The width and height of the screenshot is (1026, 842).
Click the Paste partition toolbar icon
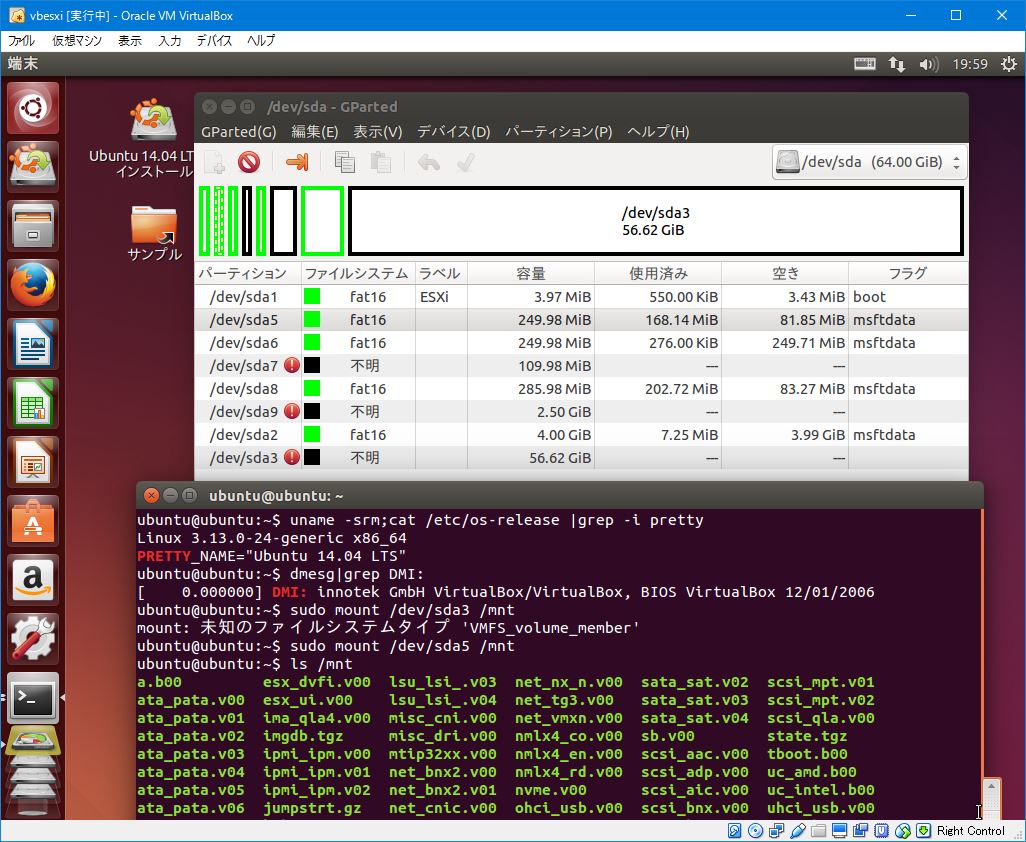coord(380,162)
